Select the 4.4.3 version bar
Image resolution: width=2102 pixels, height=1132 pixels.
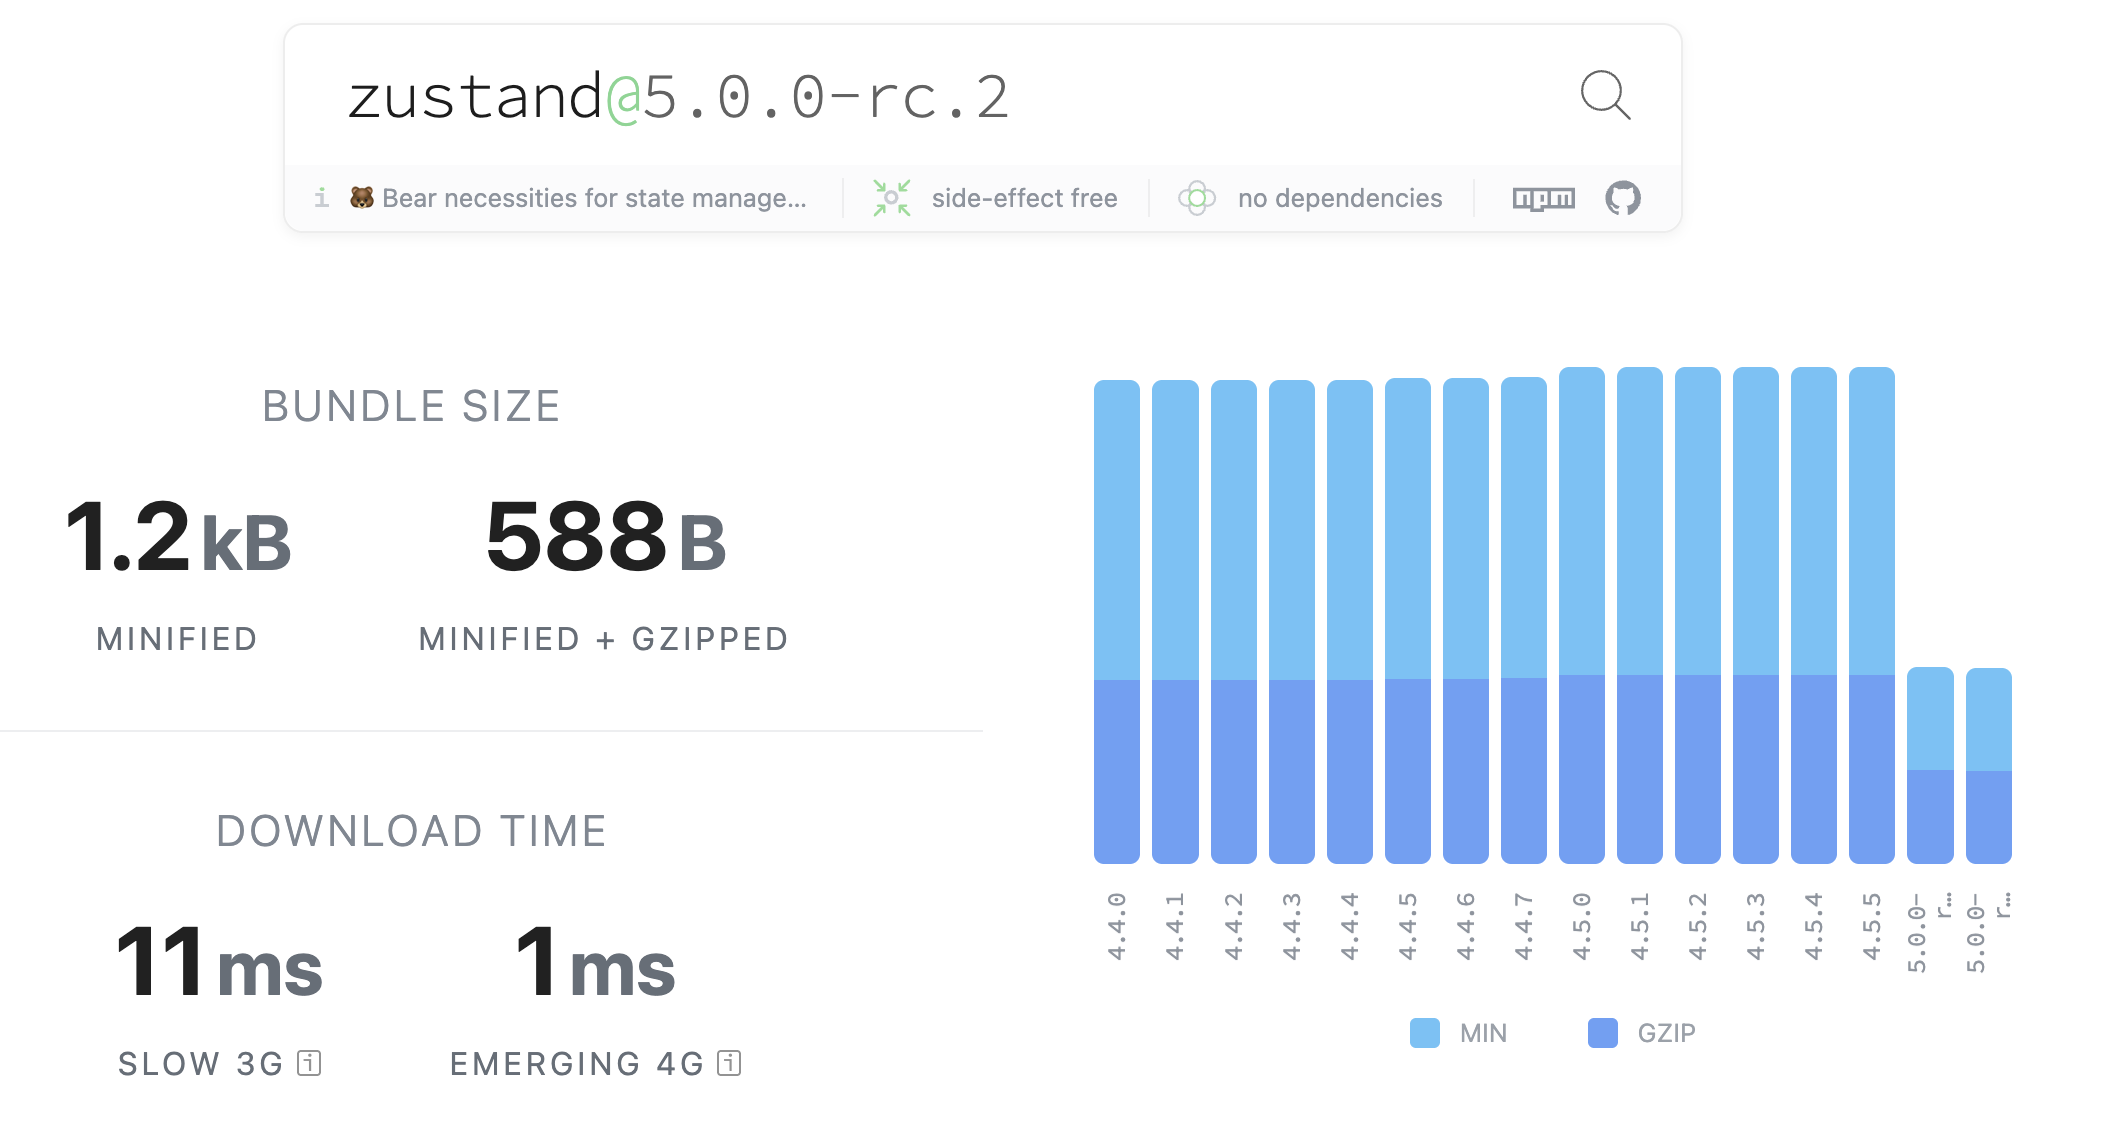1291,621
